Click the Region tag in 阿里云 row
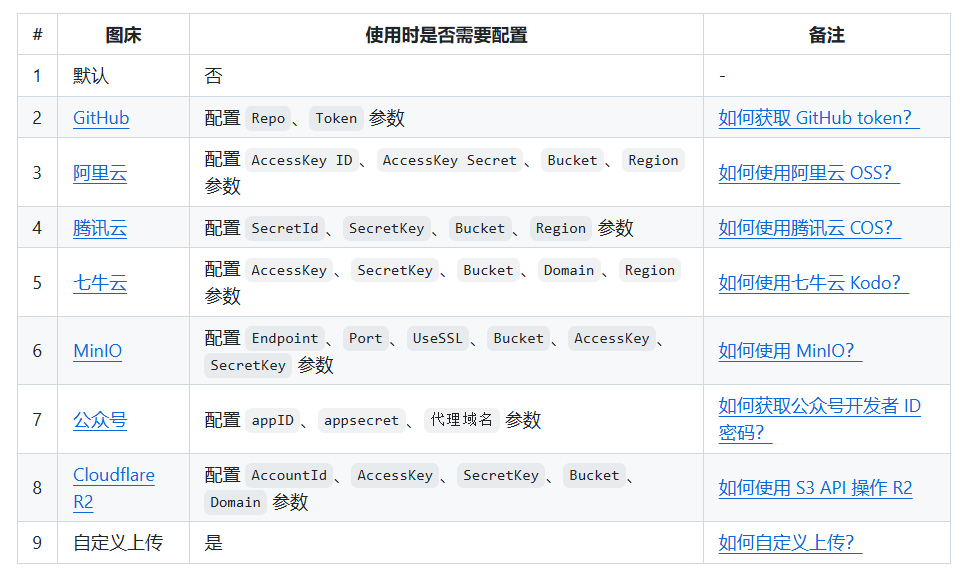The height and width of the screenshot is (577, 975). 653,160
